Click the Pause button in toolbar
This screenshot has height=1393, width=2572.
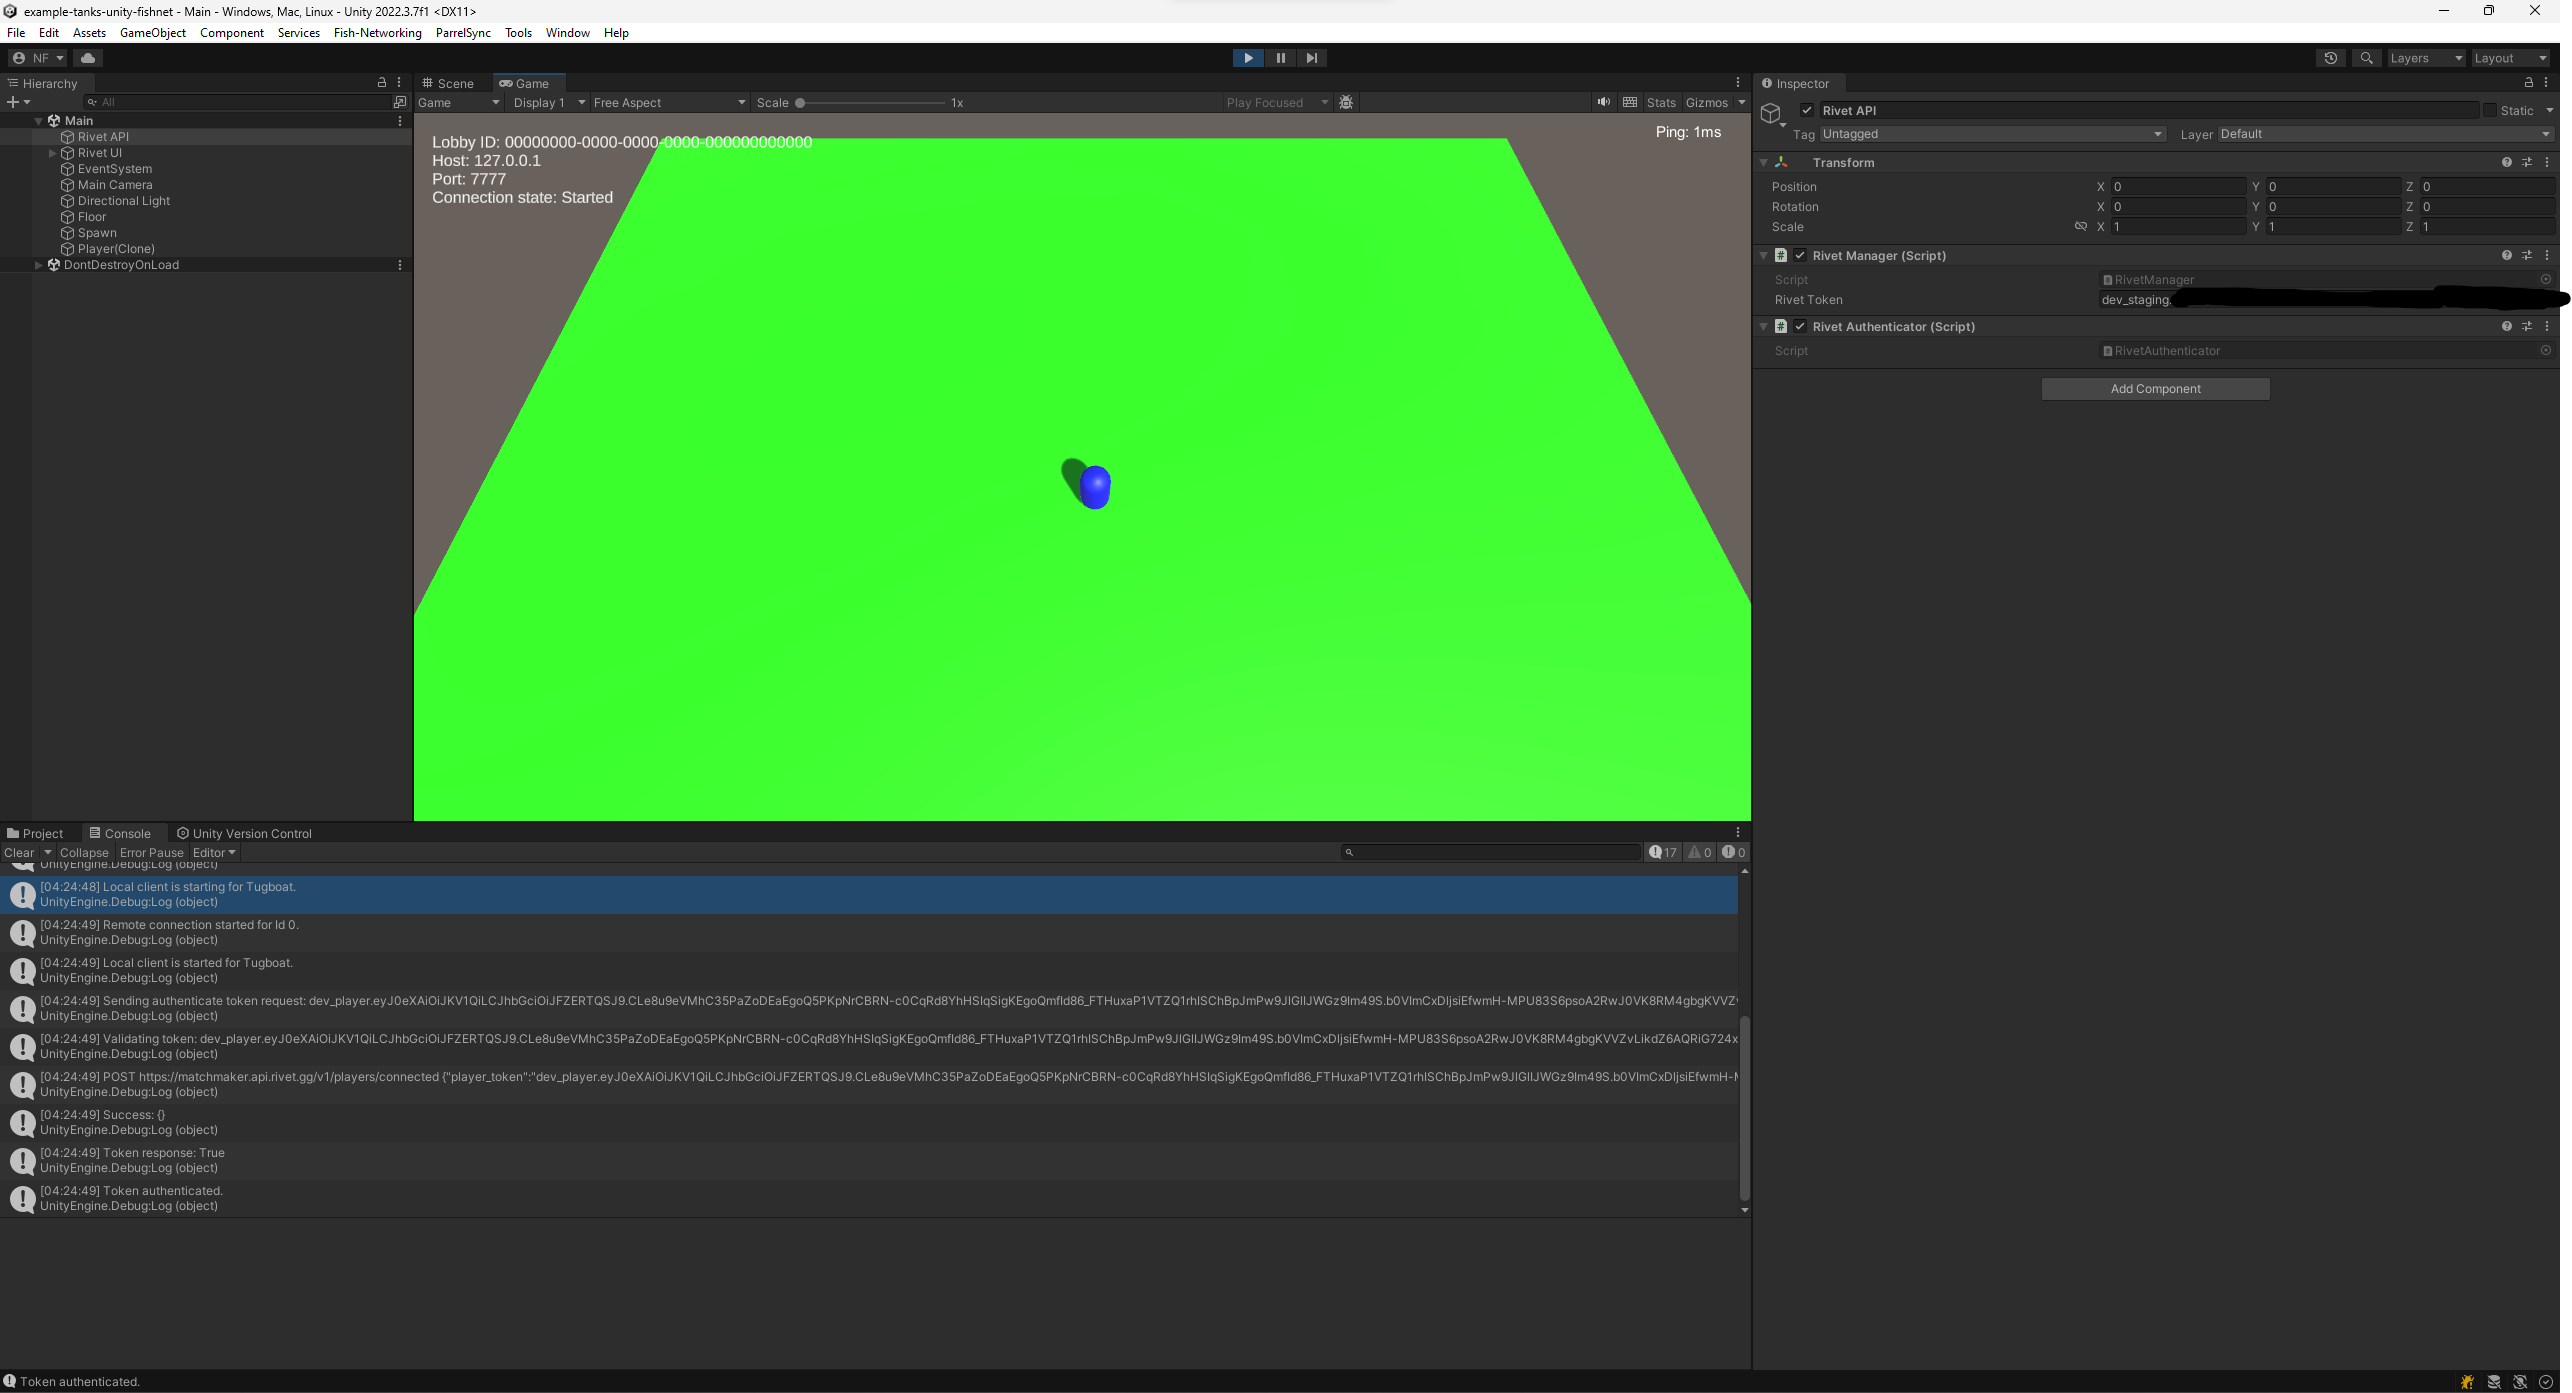tap(1281, 57)
